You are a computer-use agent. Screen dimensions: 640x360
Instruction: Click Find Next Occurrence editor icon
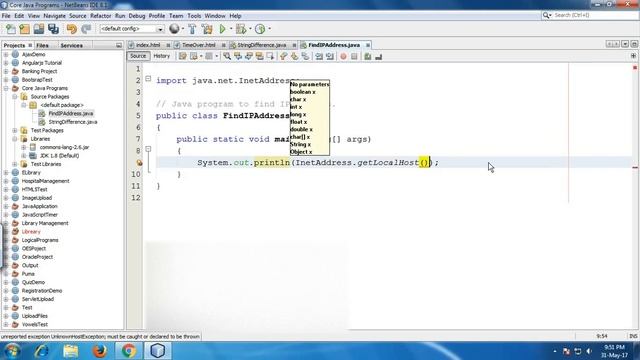(249, 56)
